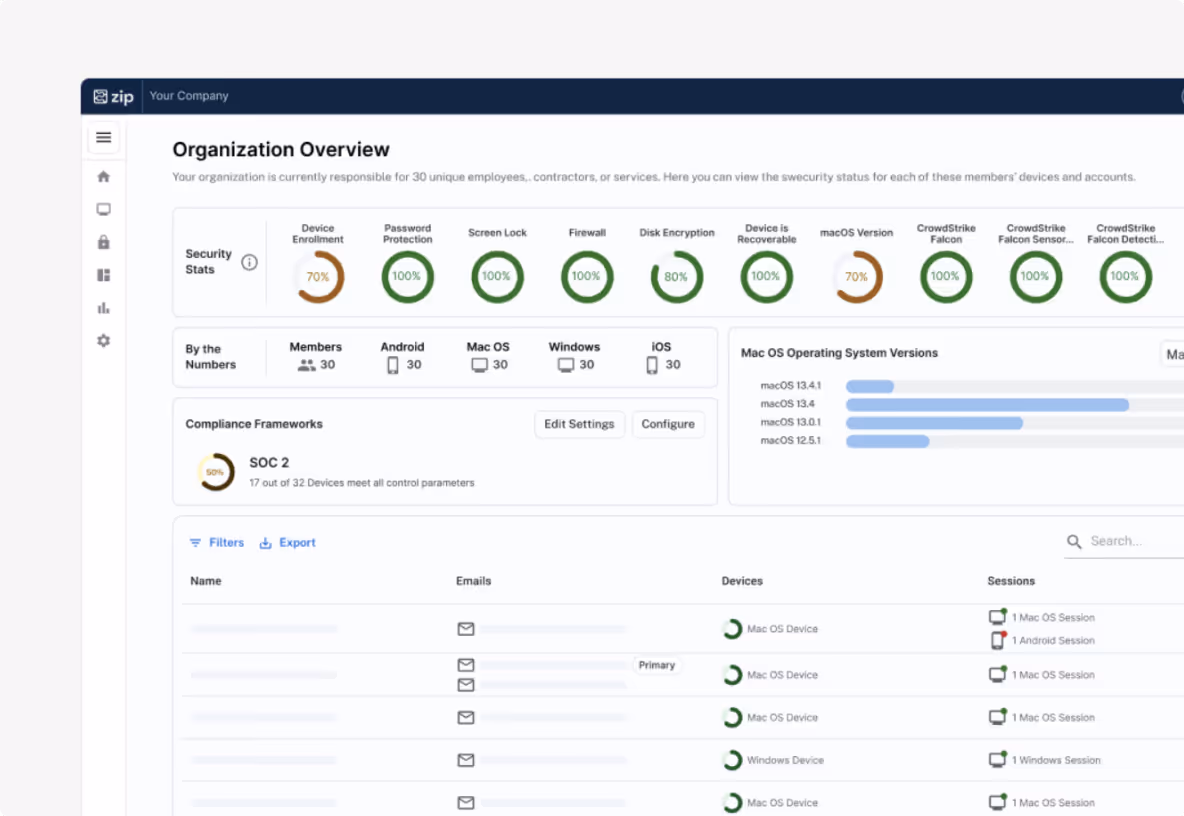Click the Name column header
The width and height of the screenshot is (1184, 816).
pyautogui.click(x=206, y=581)
